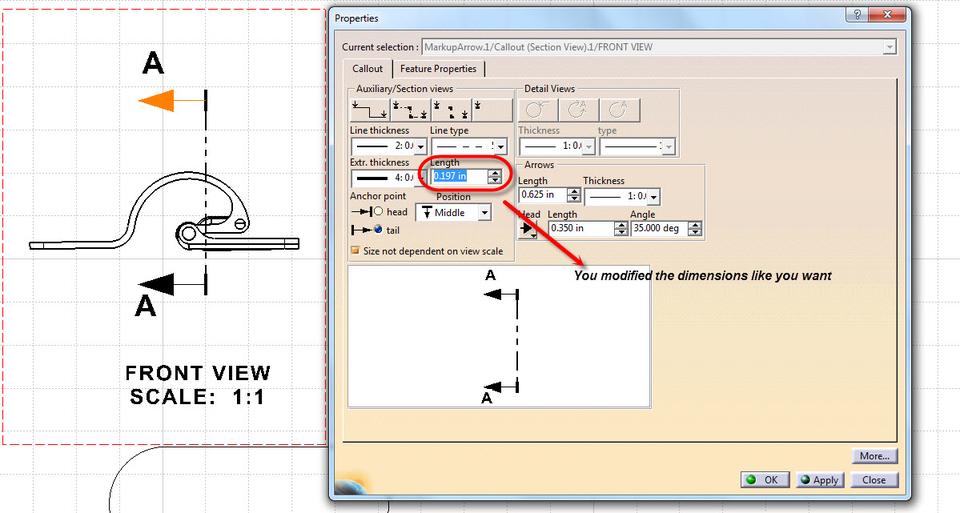
Task: Decrease Arrows Length 0.625 in value
Action: click(x=574, y=199)
